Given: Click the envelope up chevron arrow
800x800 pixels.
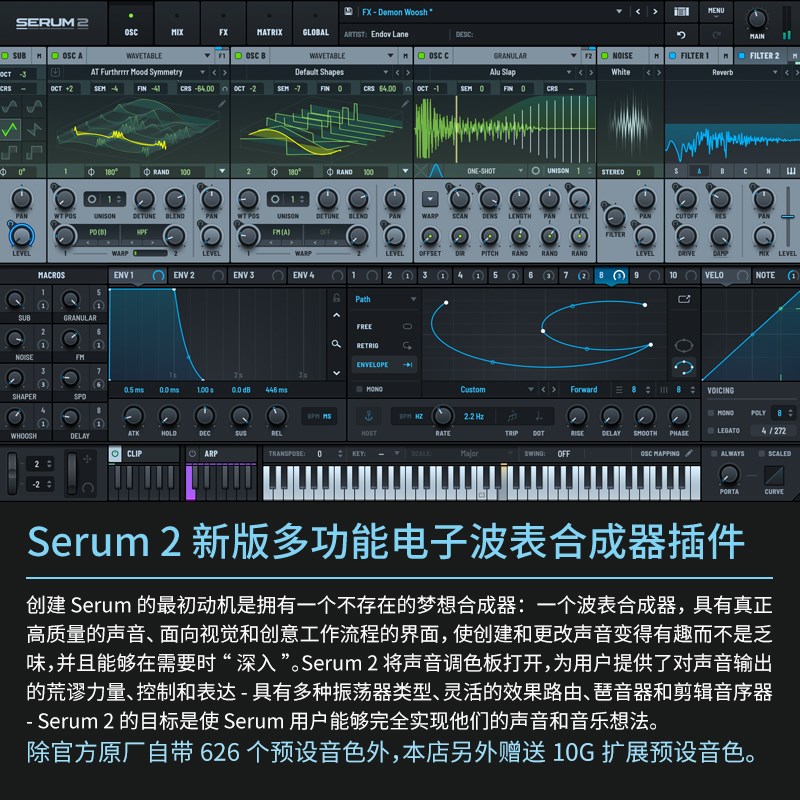Looking at the screenshot, I should (336, 315).
